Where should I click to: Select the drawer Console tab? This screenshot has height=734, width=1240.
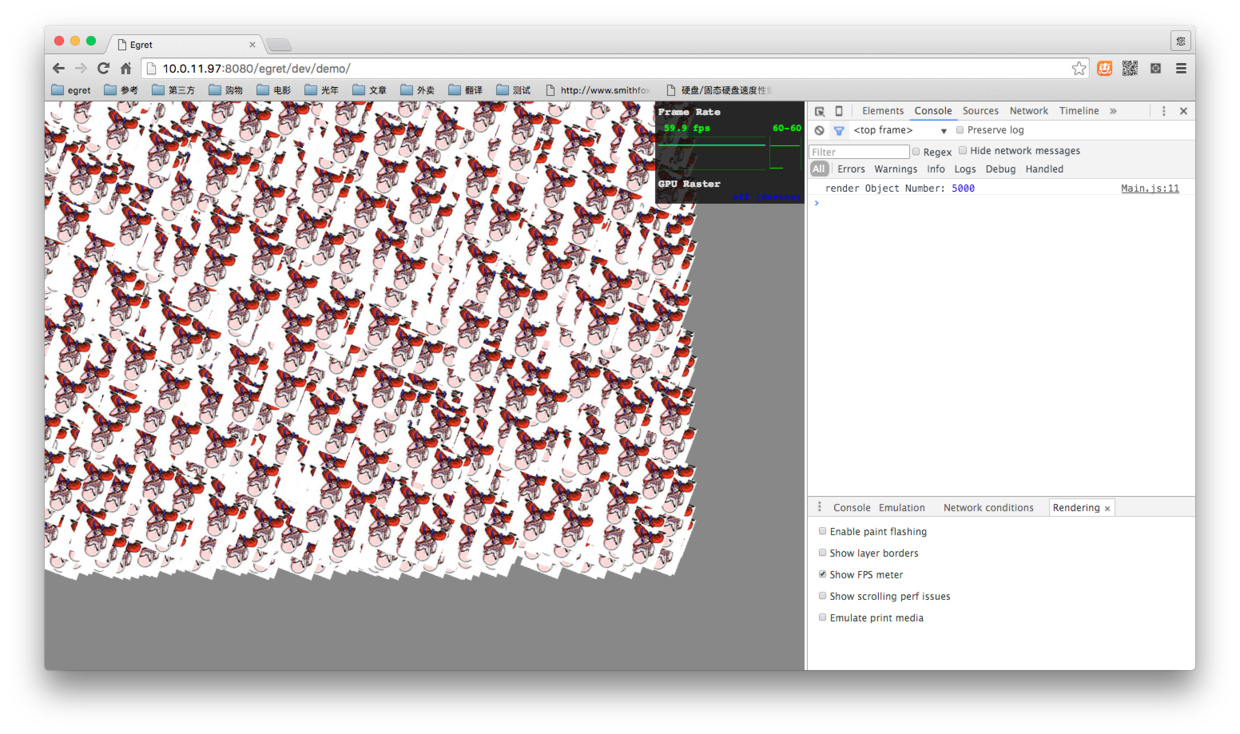click(851, 508)
